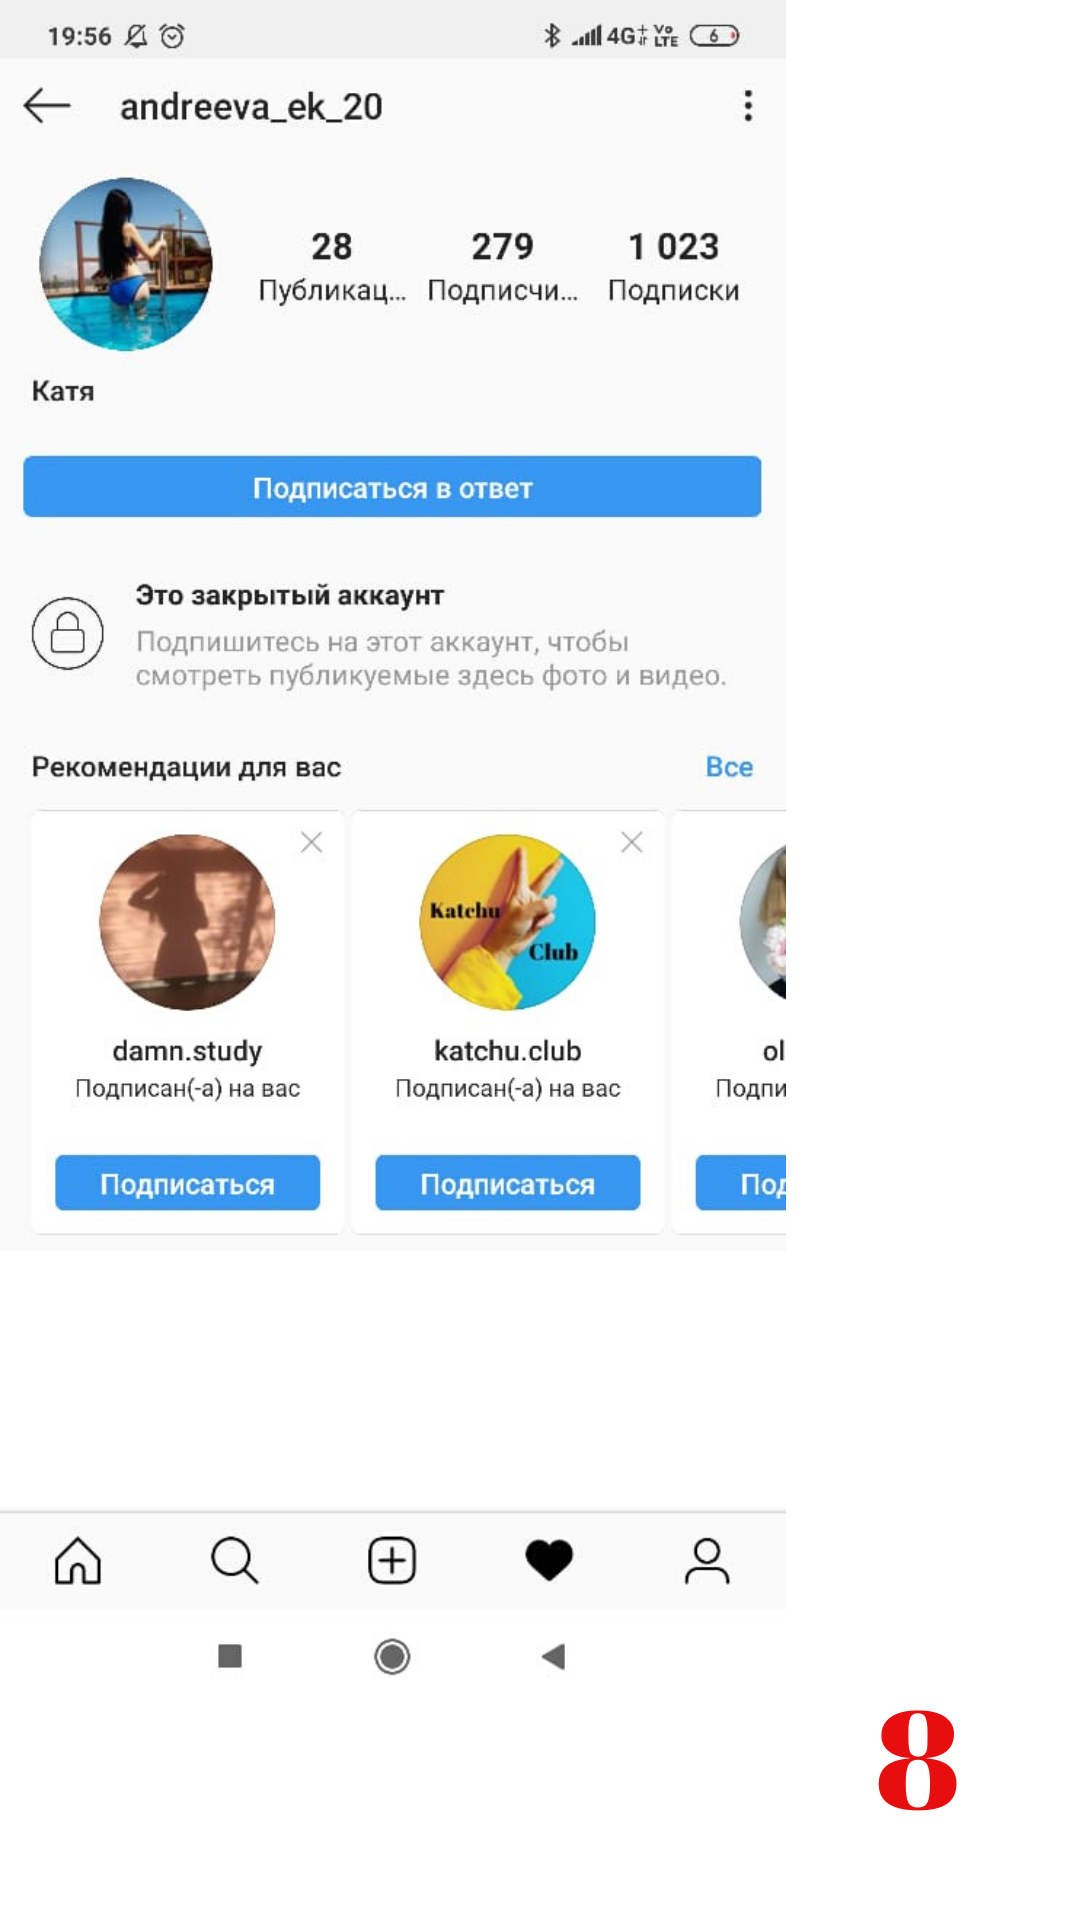
Task: Follow katchu.club with Подписаться button
Action: pos(508,1183)
